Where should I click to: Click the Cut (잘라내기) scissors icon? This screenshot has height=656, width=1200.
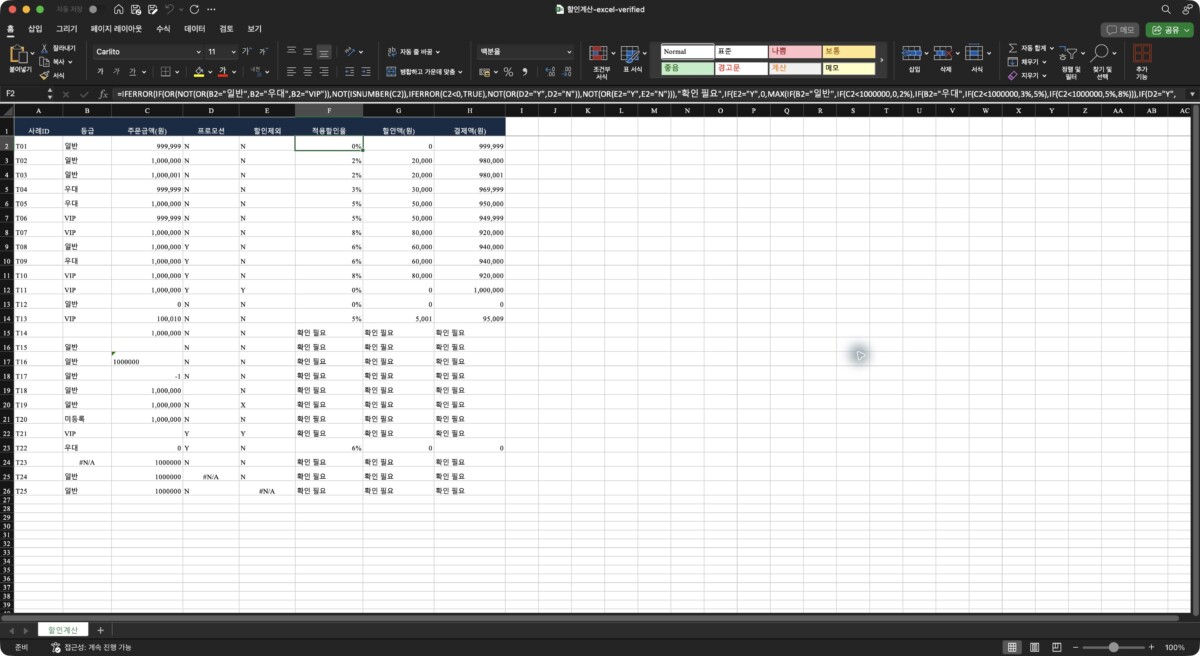click(x=44, y=48)
